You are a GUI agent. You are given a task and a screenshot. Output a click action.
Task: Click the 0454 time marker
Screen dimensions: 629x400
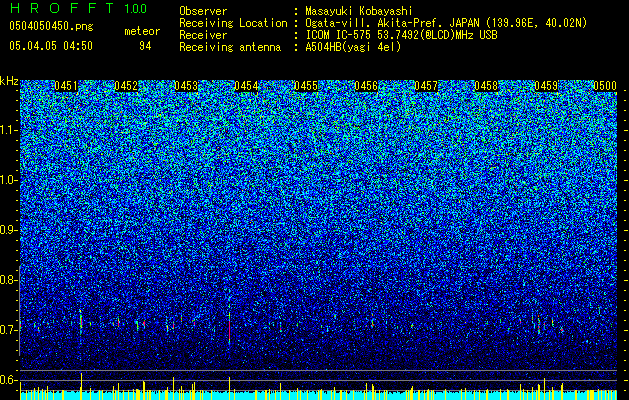246,86
